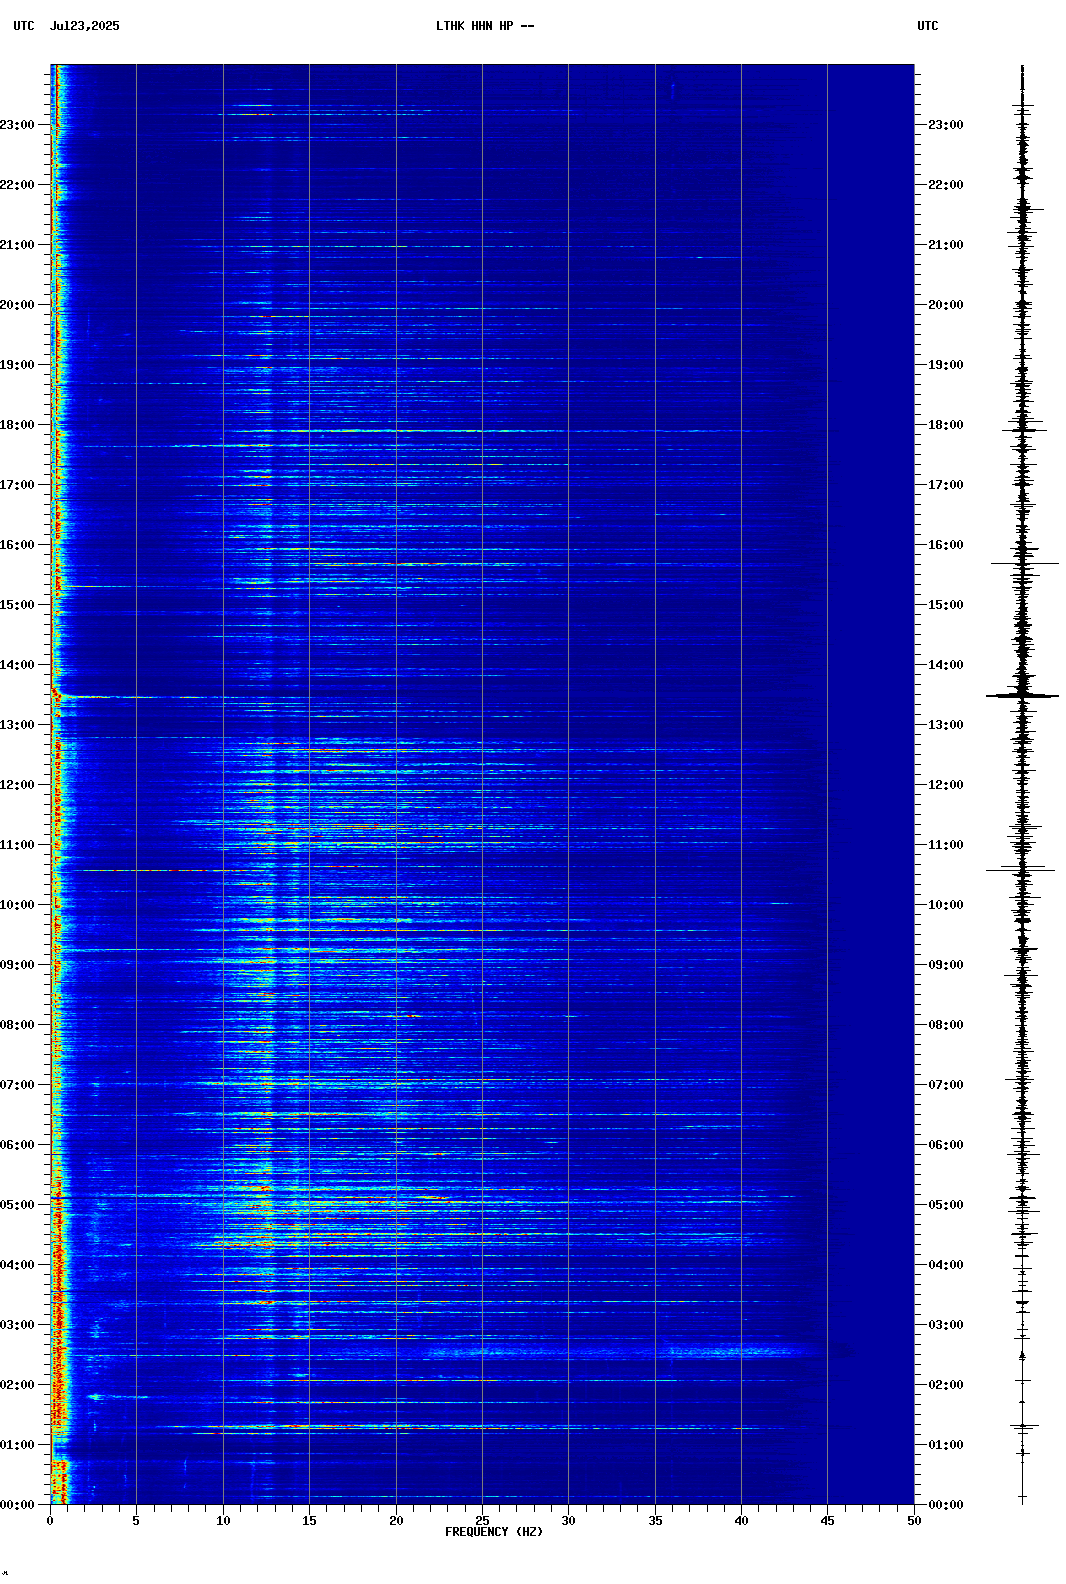Click the '0' frequency axis label

pyautogui.click(x=50, y=1521)
